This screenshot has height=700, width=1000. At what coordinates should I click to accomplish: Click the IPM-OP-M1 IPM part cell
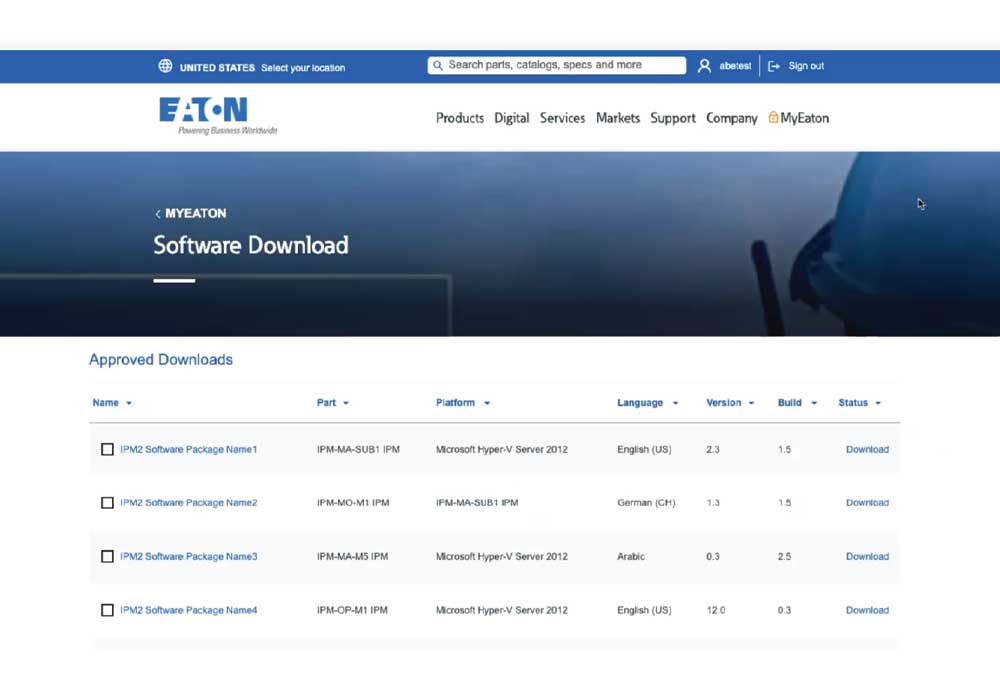(352, 610)
